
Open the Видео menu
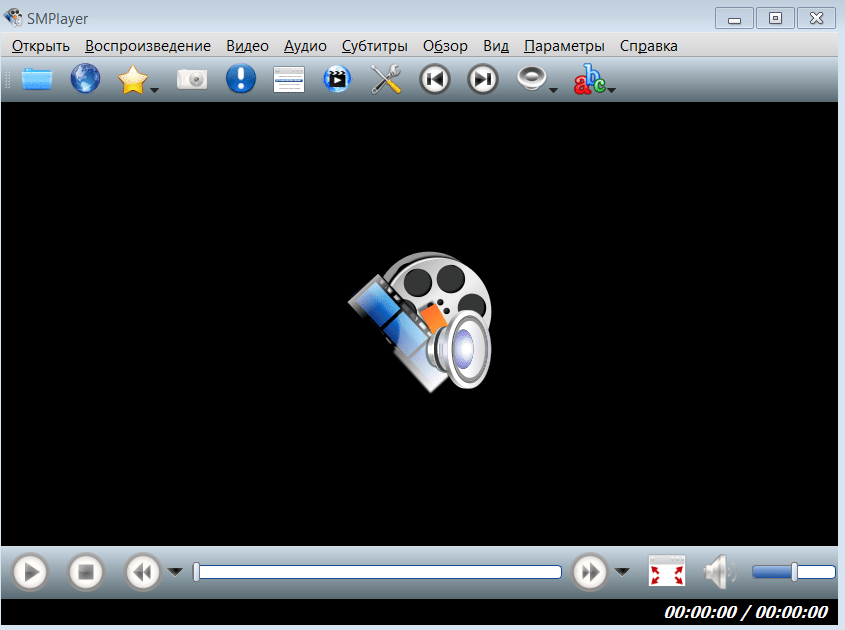(247, 46)
